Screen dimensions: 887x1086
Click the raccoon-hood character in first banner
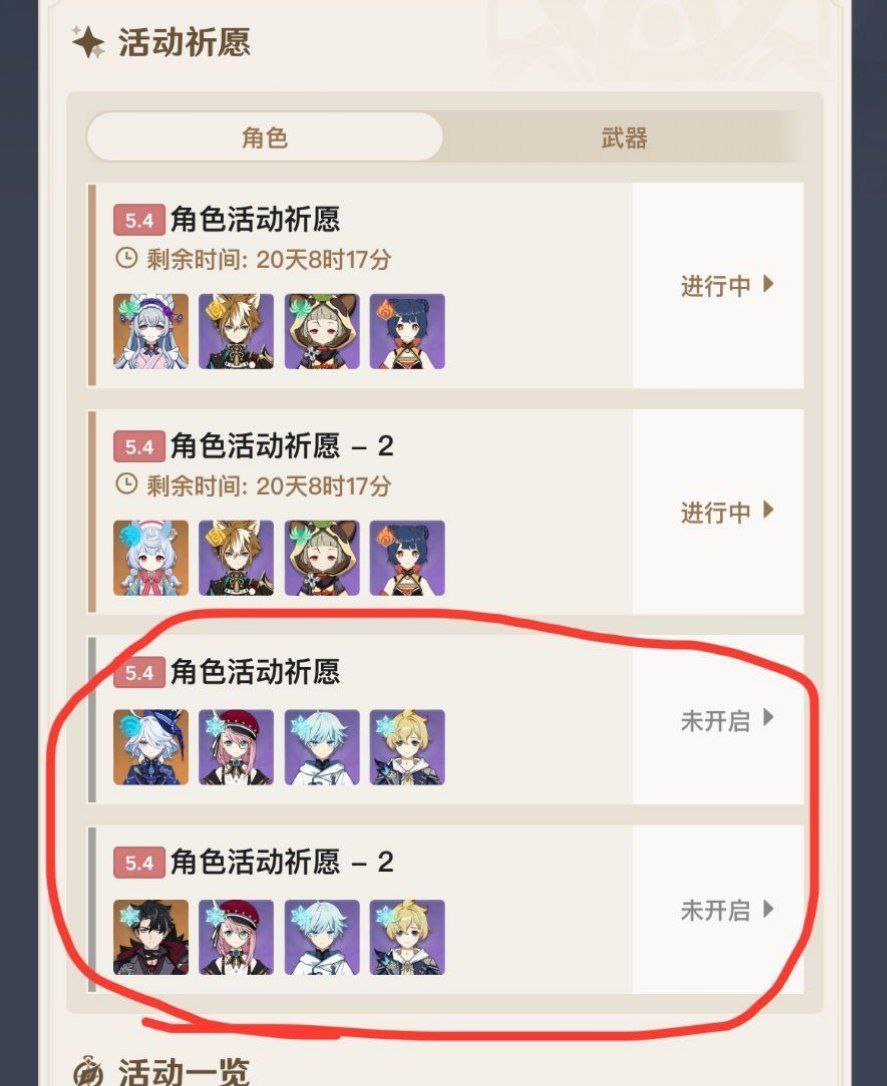coord(322,331)
